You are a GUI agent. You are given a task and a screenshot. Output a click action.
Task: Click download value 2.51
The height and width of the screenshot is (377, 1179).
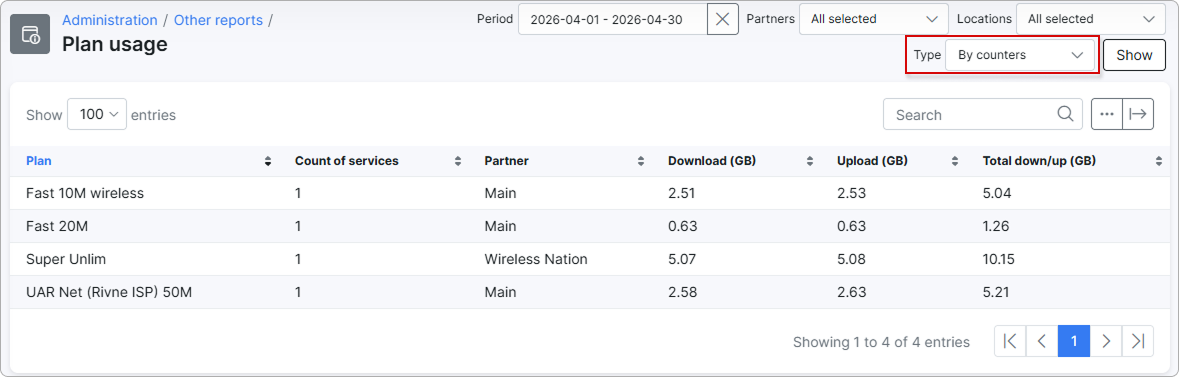coord(681,193)
